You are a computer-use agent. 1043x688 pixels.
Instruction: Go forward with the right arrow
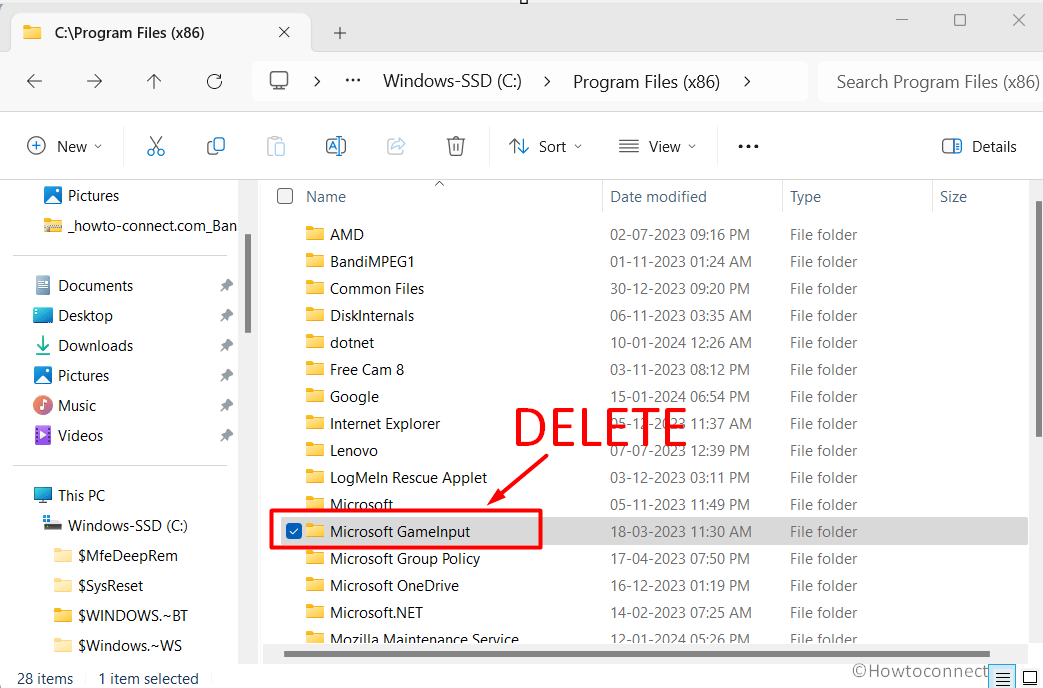pyautogui.click(x=94, y=81)
